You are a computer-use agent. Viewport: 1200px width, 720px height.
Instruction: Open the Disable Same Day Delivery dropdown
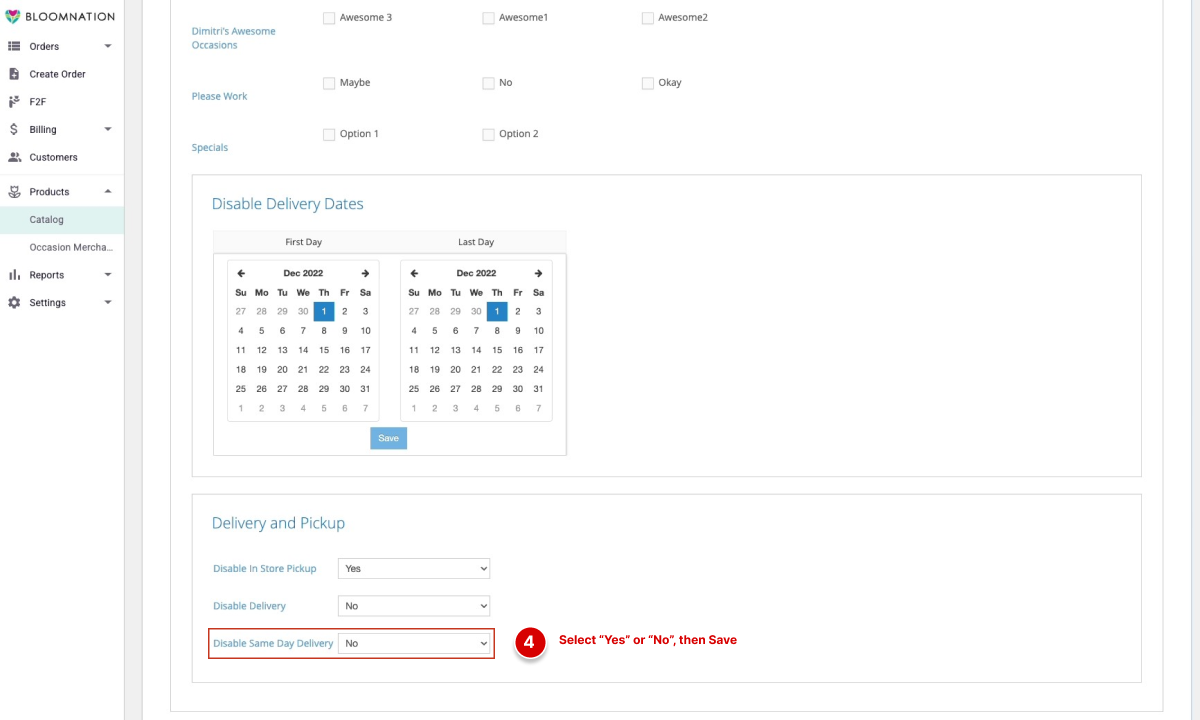point(414,644)
